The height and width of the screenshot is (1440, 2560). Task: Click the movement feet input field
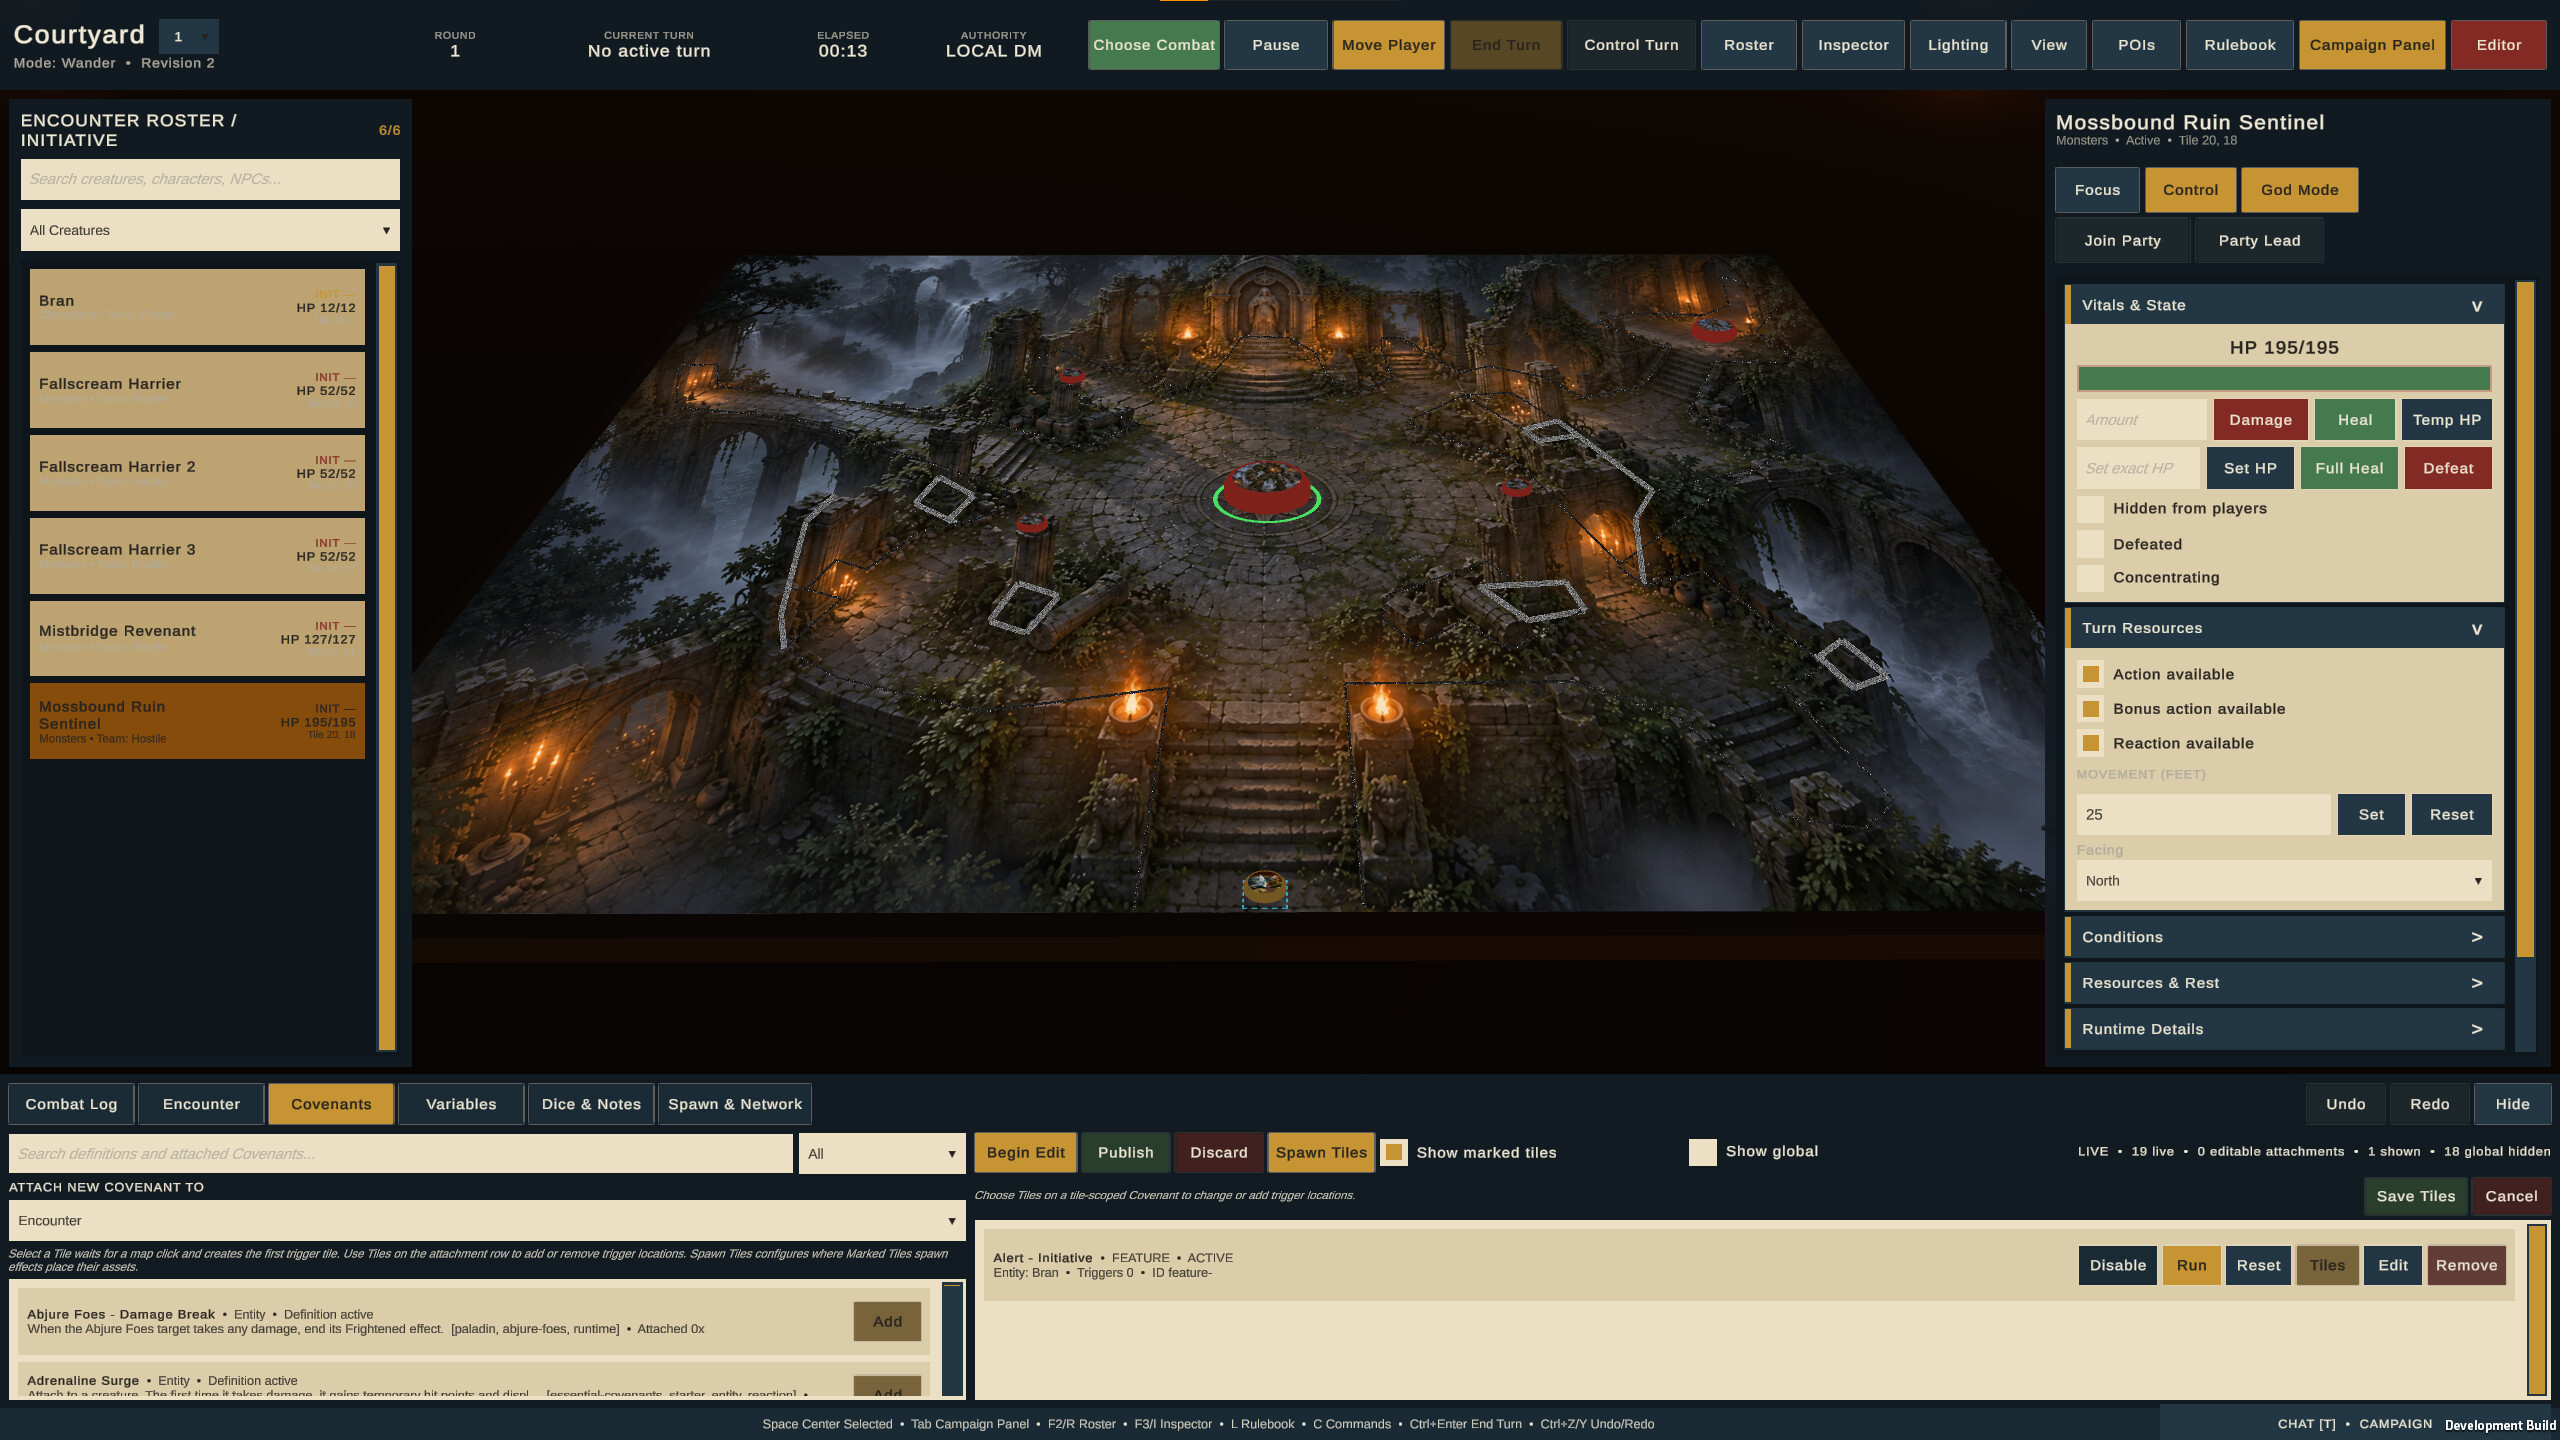pos(2204,815)
